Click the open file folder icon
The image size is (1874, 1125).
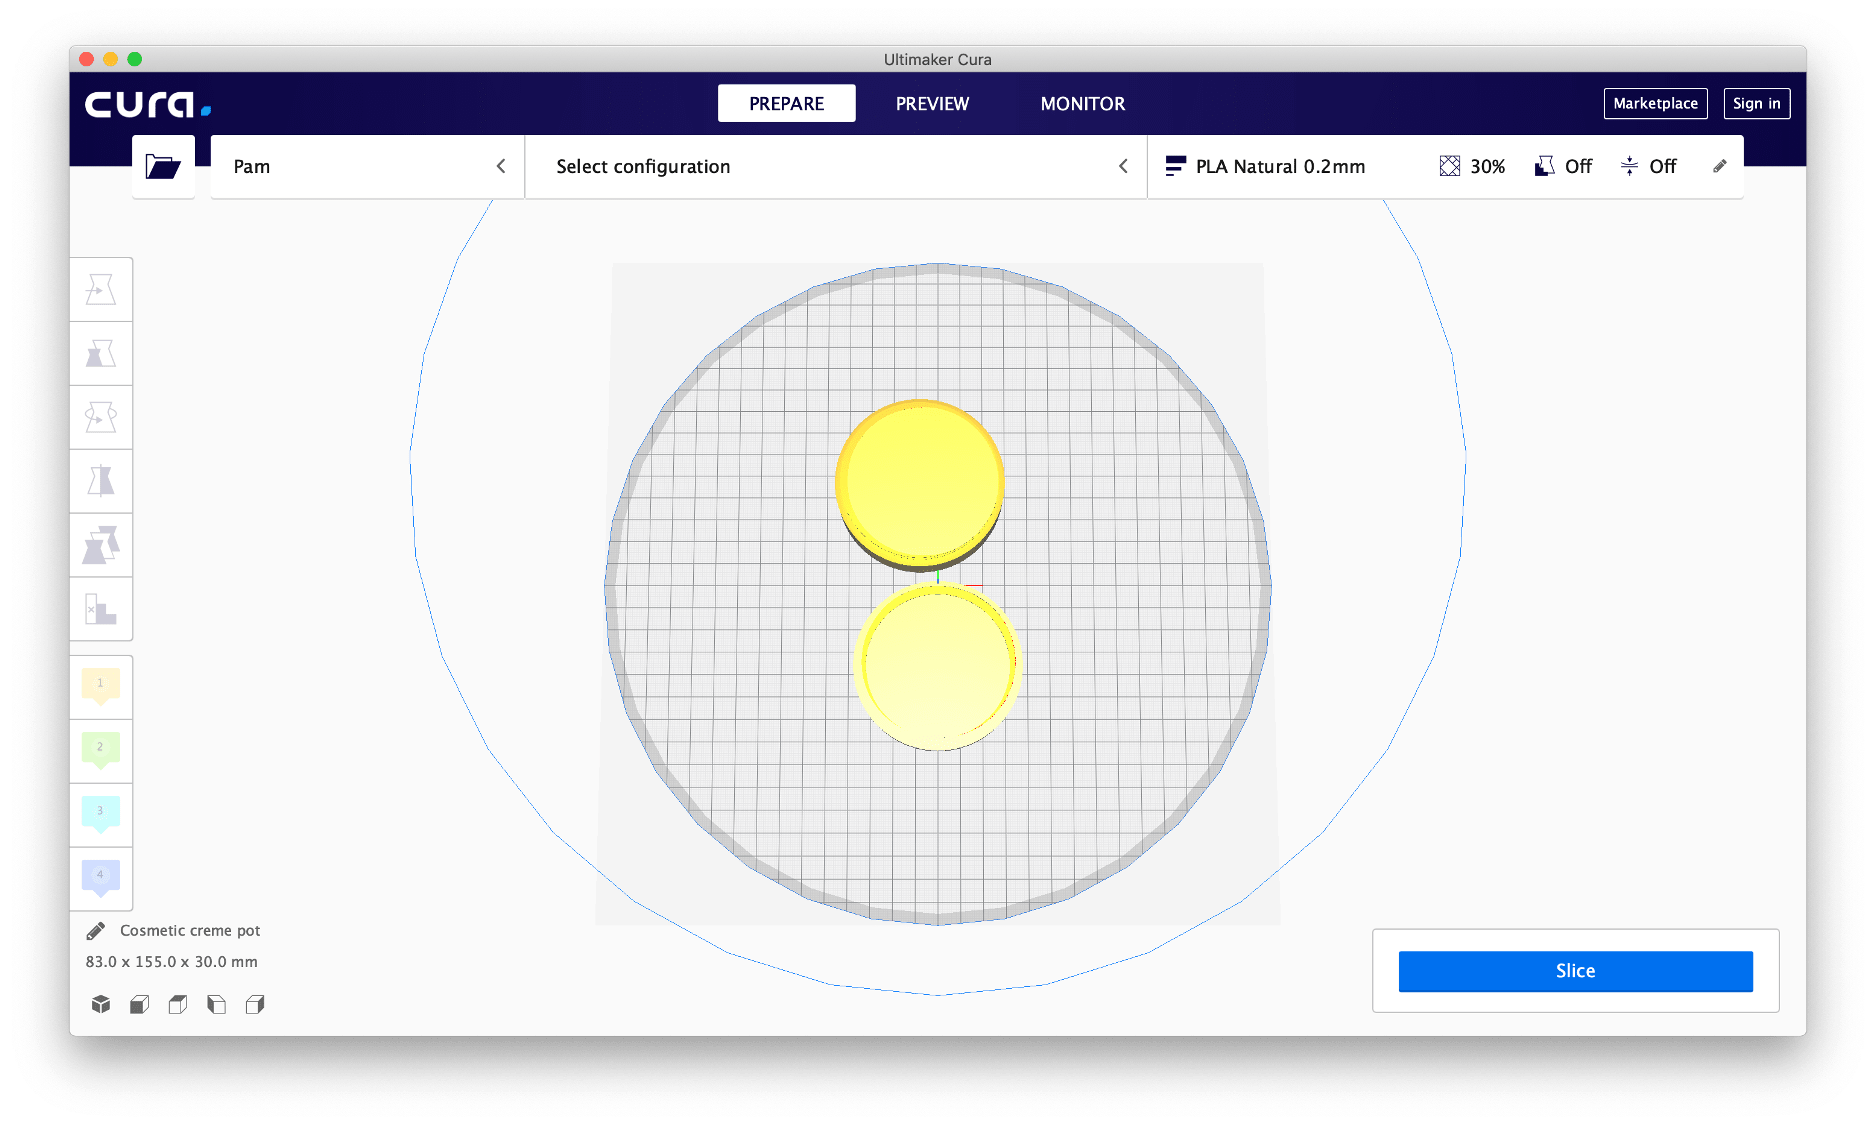click(163, 167)
